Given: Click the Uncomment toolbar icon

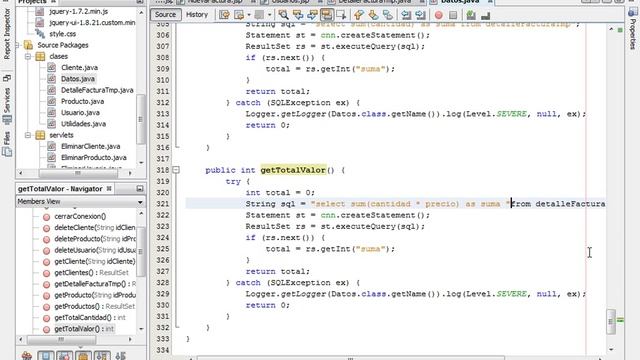Looking at the screenshot, I should pos(485,15).
